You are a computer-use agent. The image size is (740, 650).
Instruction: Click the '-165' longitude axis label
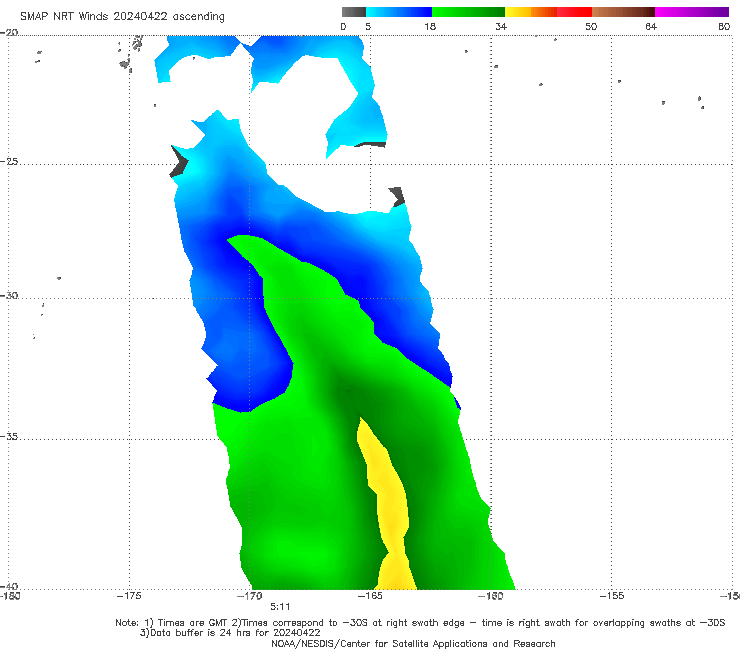370,596
